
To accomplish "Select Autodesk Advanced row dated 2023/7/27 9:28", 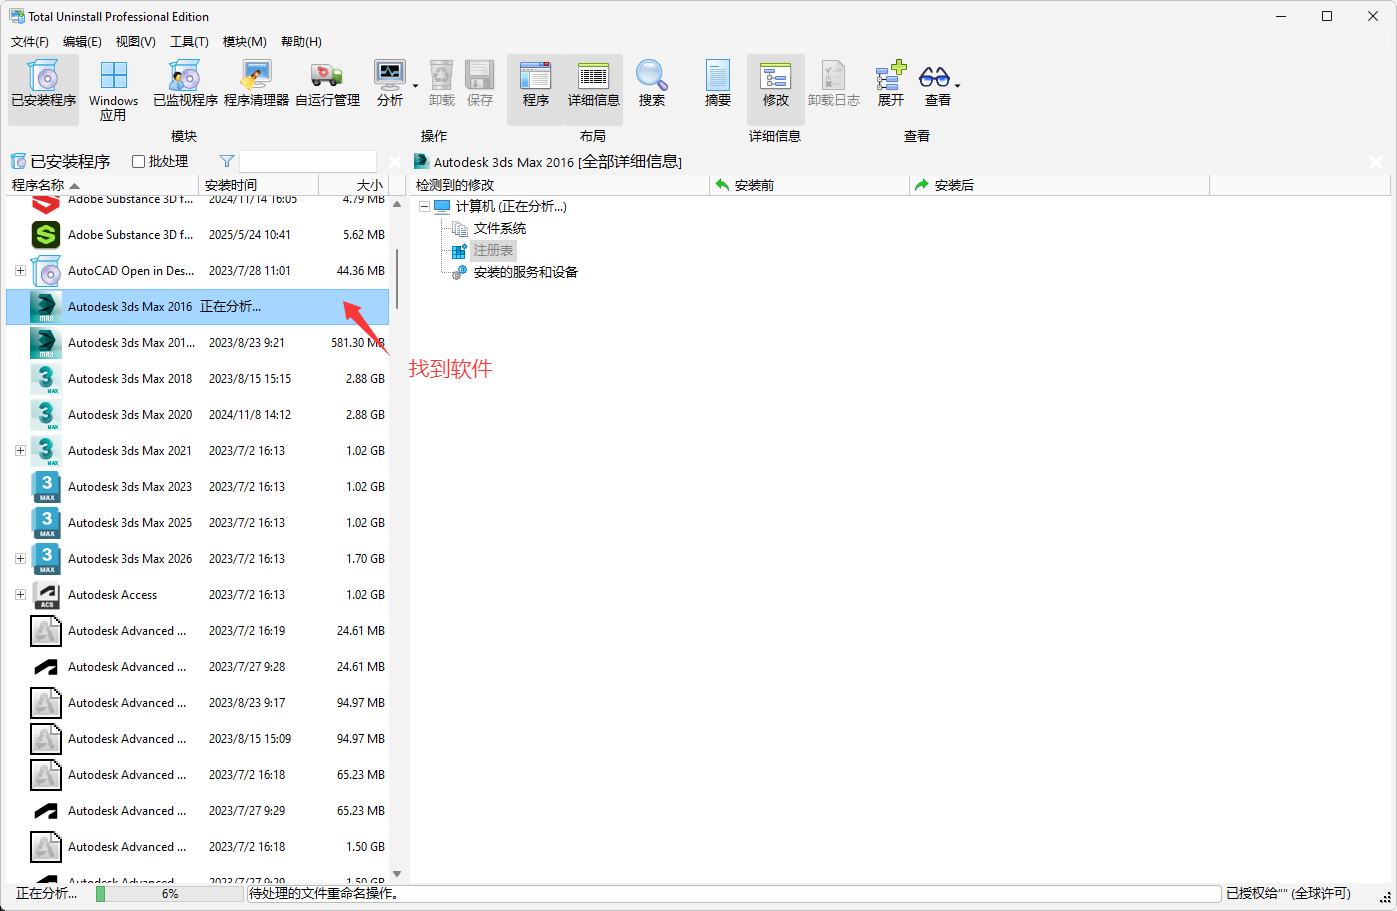I will coord(197,667).
